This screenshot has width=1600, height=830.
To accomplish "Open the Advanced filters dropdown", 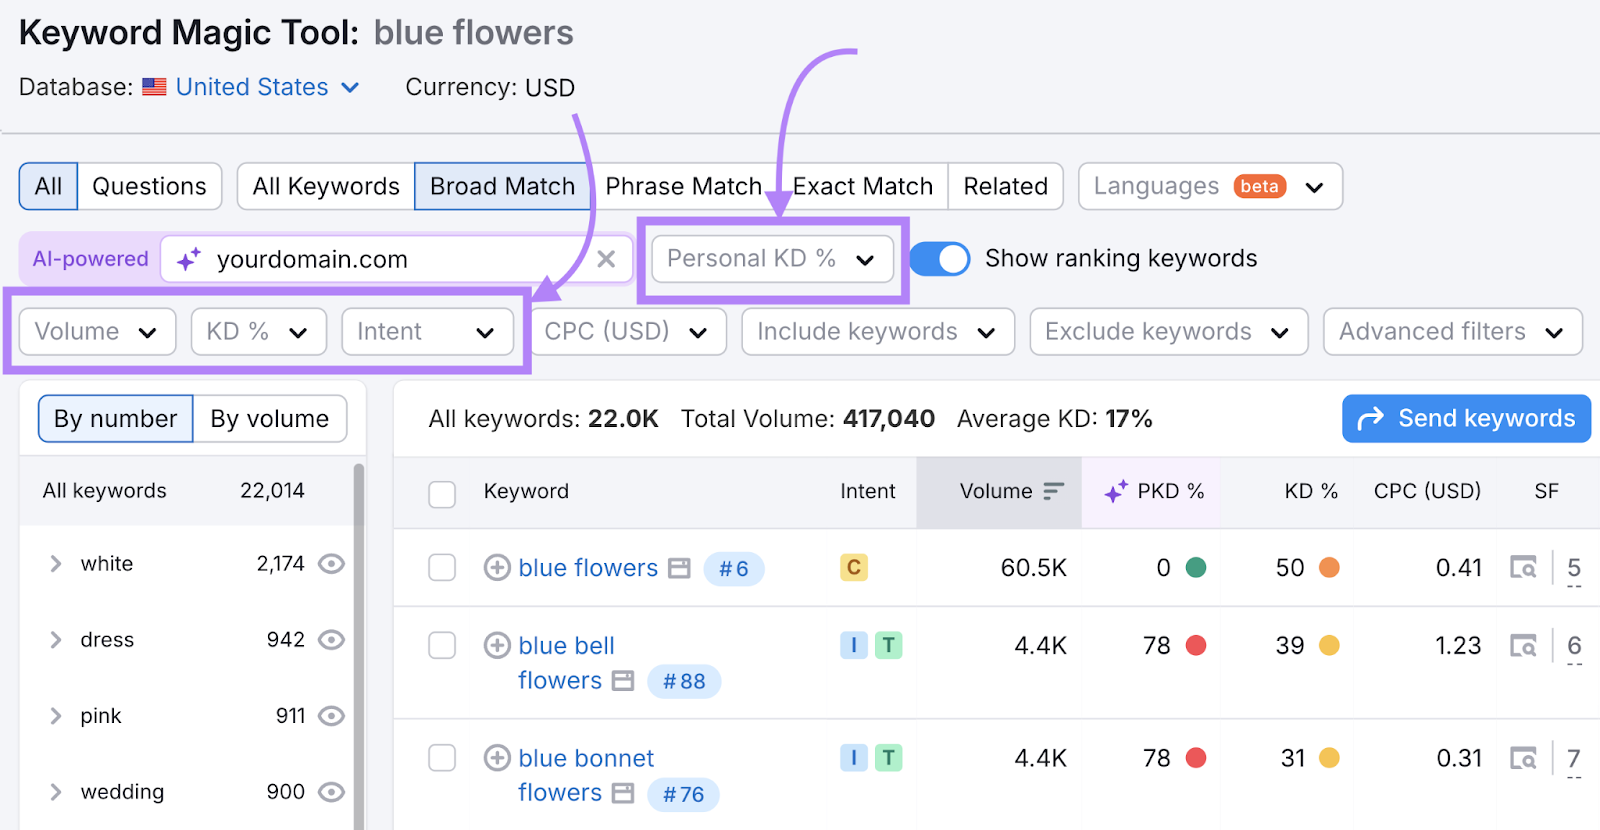I will pos(1452,331).
